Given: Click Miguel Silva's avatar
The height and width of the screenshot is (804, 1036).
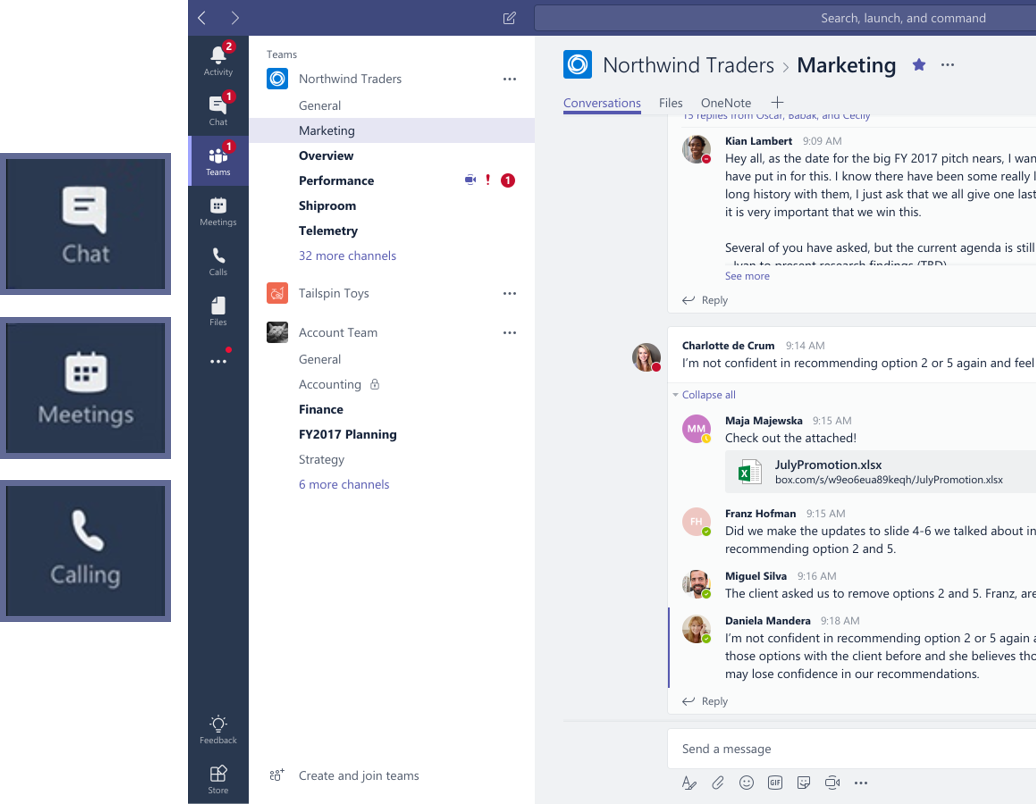Looking at the screenshot, I should [696, 584].
